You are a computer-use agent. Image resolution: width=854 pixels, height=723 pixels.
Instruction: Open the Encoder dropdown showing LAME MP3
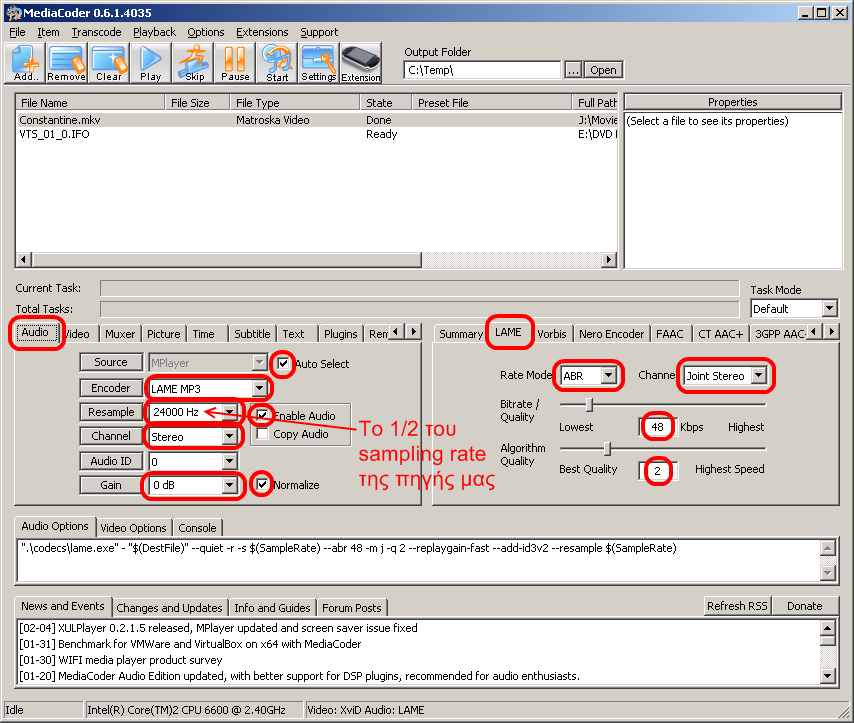(x=260, y=388)
